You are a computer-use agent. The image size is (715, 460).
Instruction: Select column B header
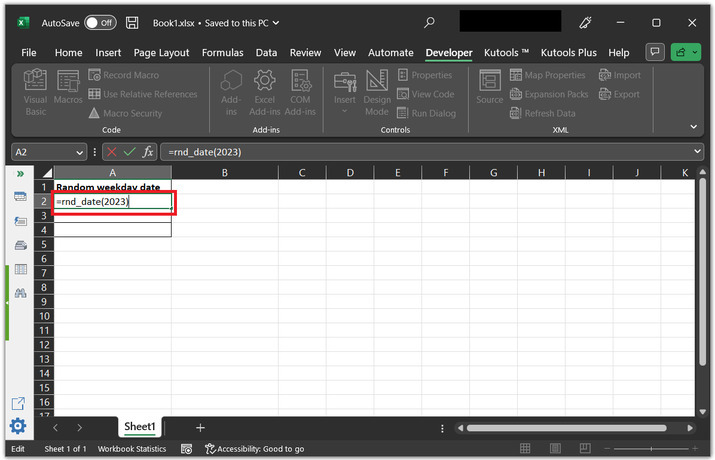[225, 173]
